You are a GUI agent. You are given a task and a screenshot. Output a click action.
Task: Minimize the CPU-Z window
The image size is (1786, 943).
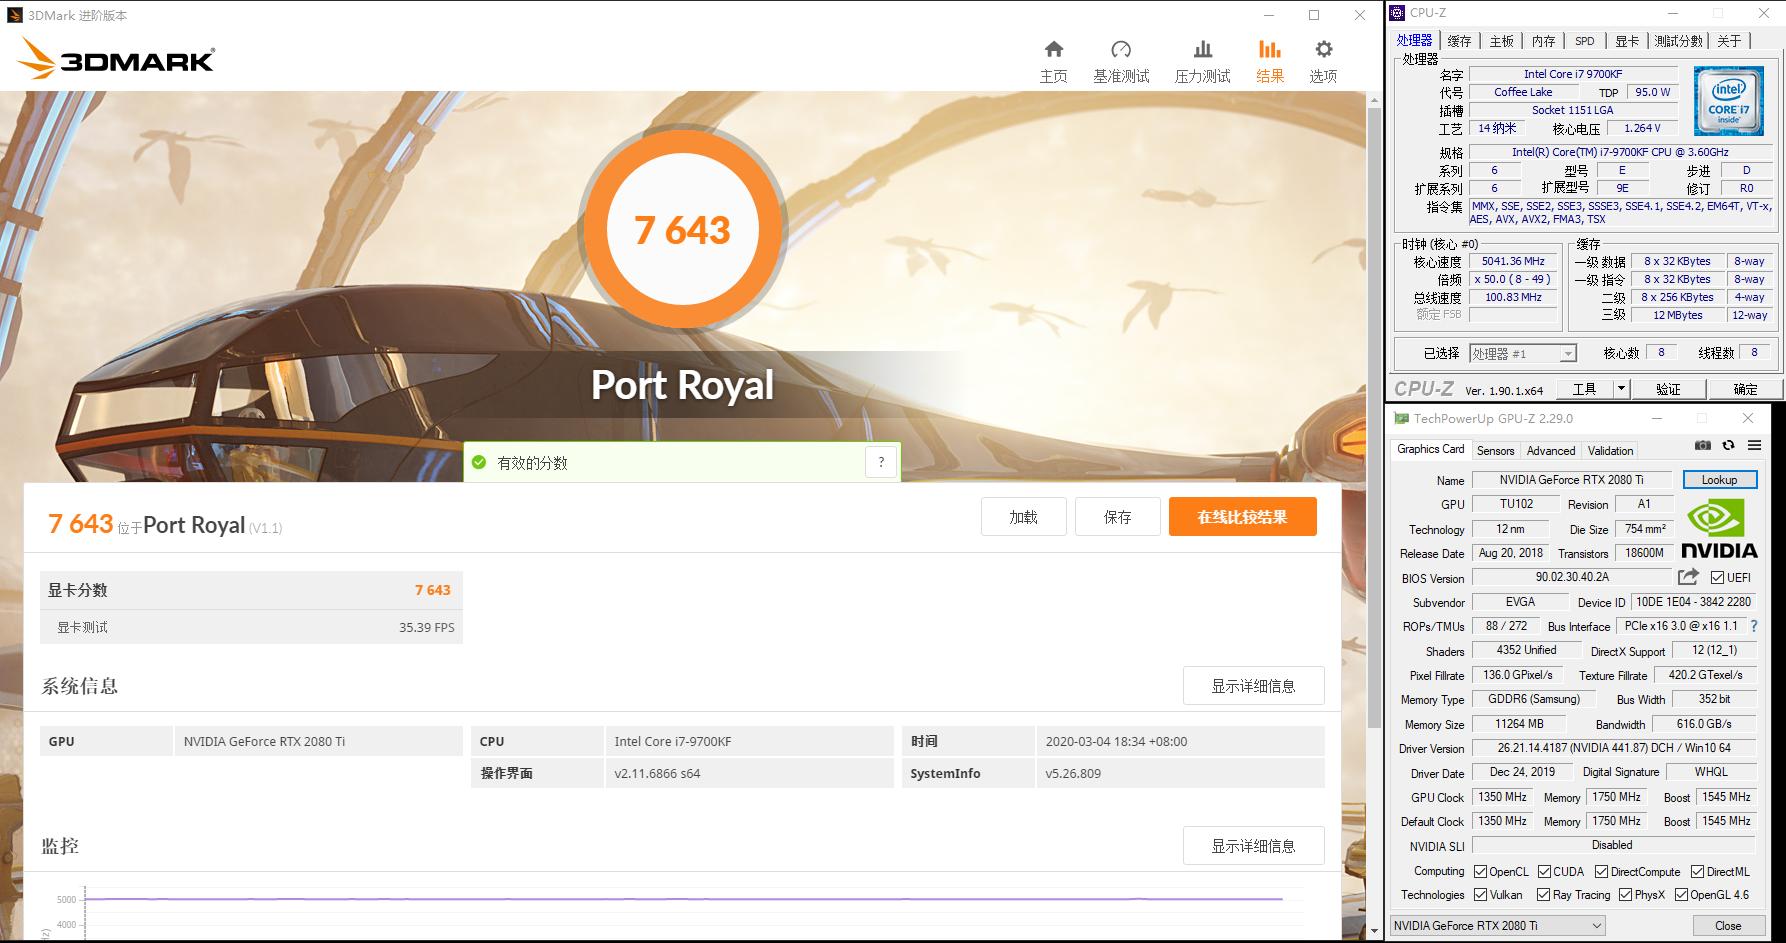(1672, 13)
